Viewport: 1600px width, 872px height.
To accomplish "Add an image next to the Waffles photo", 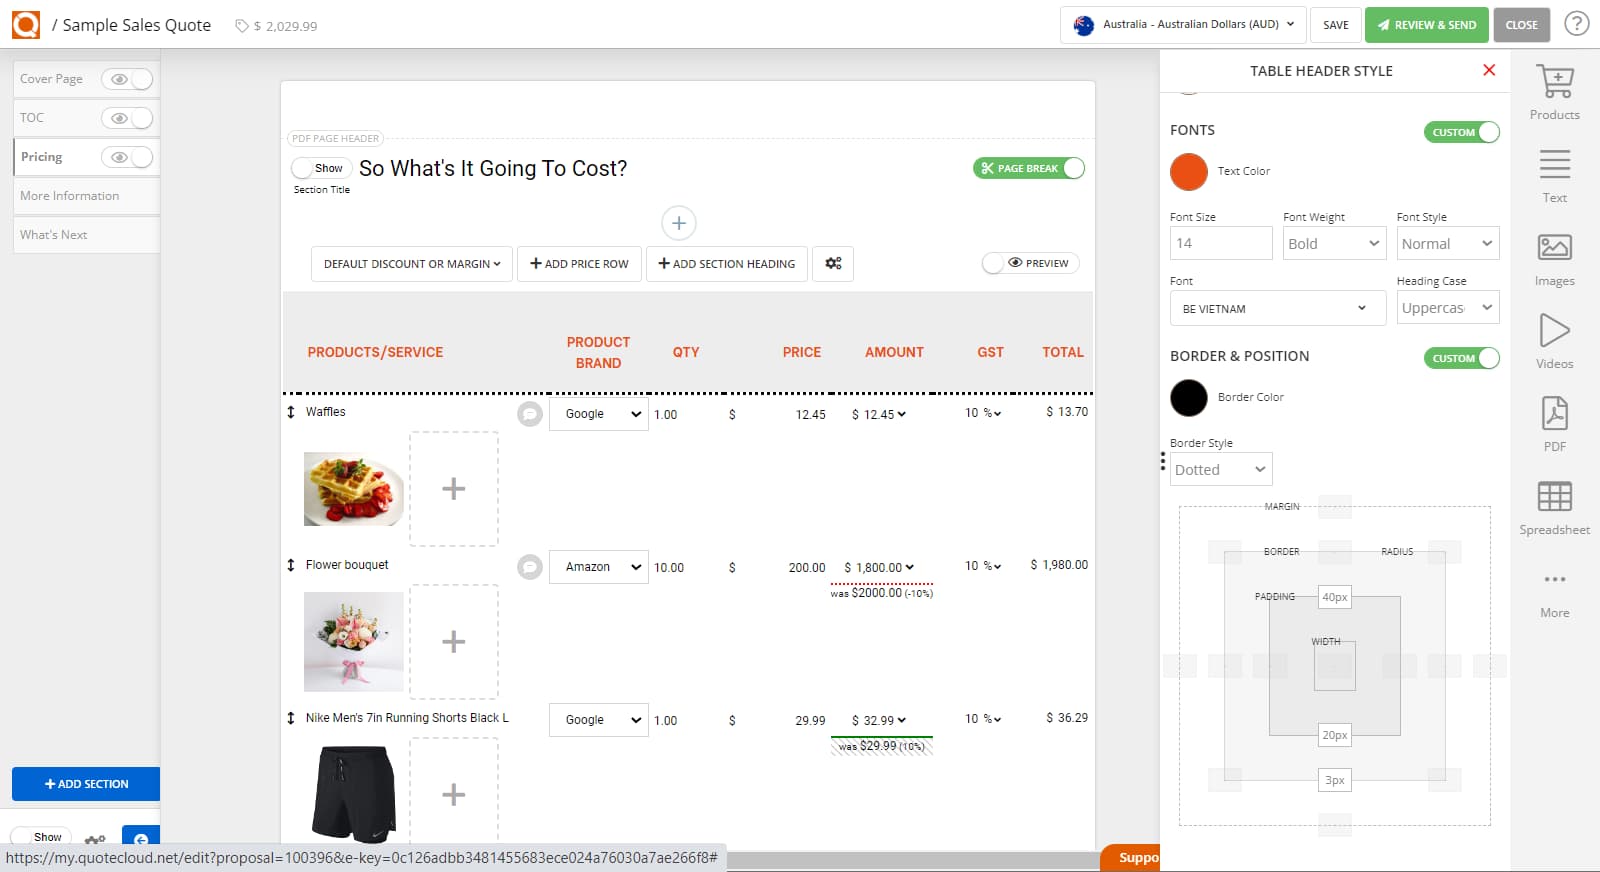I will [x=454, y=489].
